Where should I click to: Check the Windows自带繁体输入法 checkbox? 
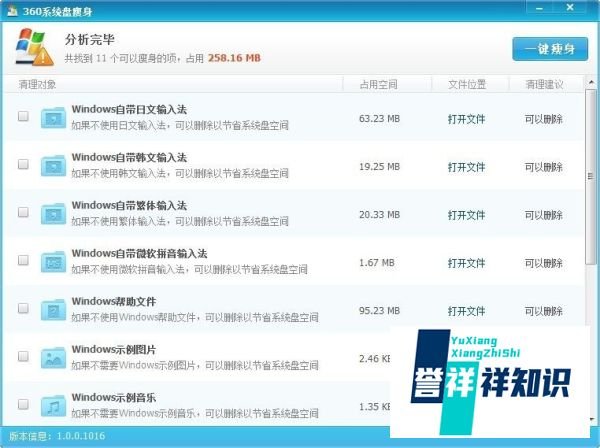(23, 212)
